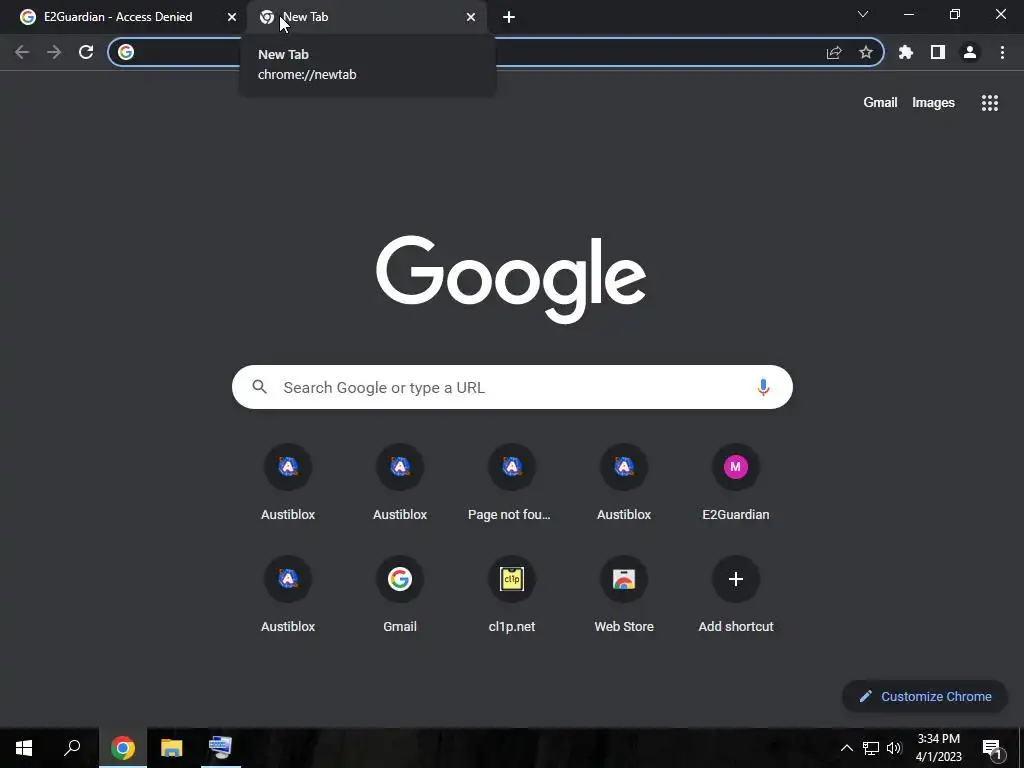Viewport: 1024px width, 768px height.
Task: Bookmark this tab with the star icon
Action: [866, 52]
